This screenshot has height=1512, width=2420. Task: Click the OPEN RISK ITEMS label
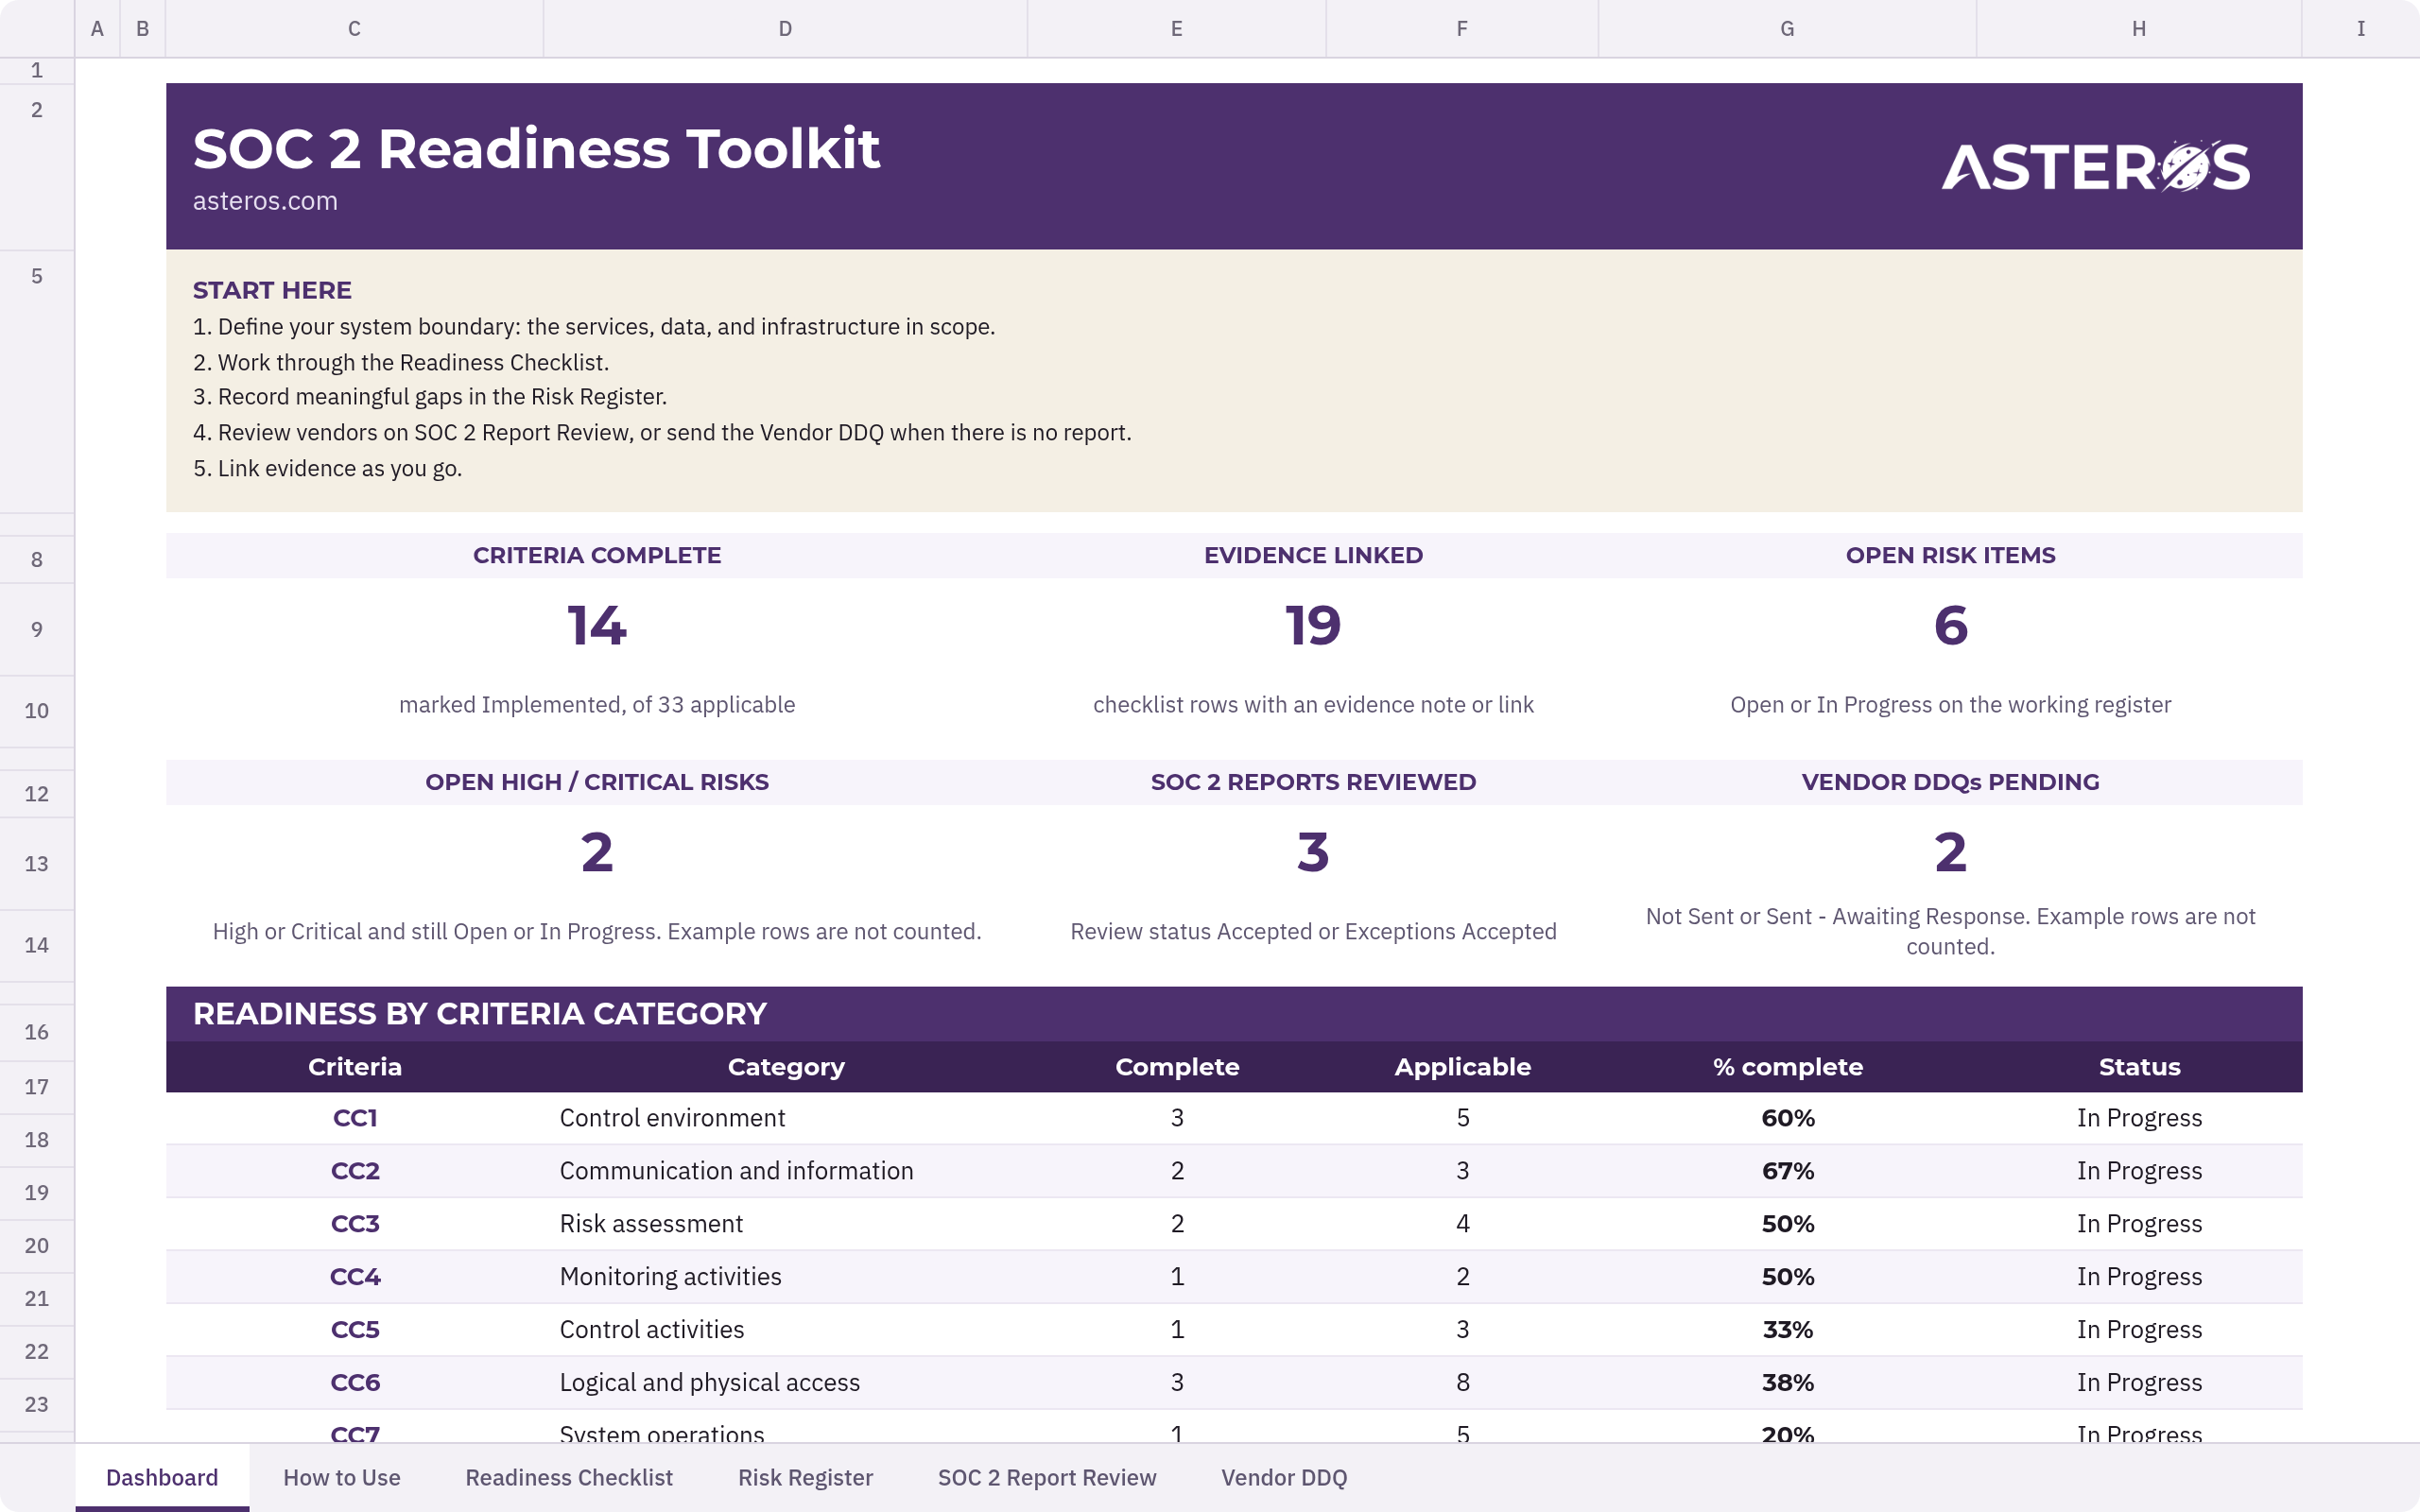coord(1950,556)
